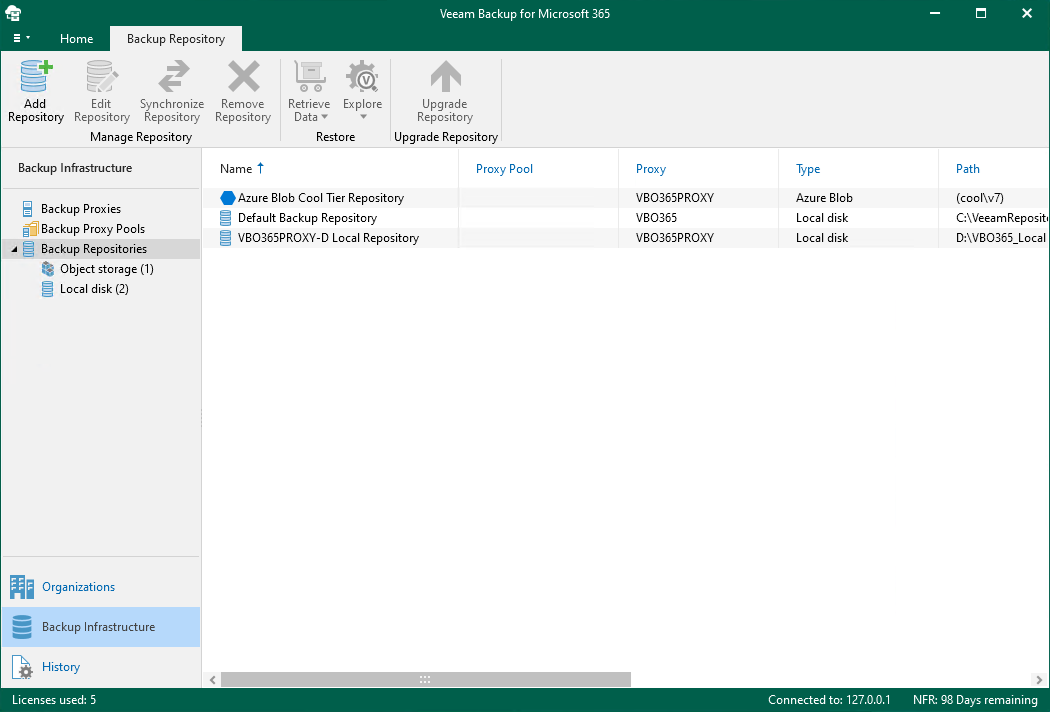Select the Default Backup Repository row
The image size is (1050, 712).
point(626,218)
